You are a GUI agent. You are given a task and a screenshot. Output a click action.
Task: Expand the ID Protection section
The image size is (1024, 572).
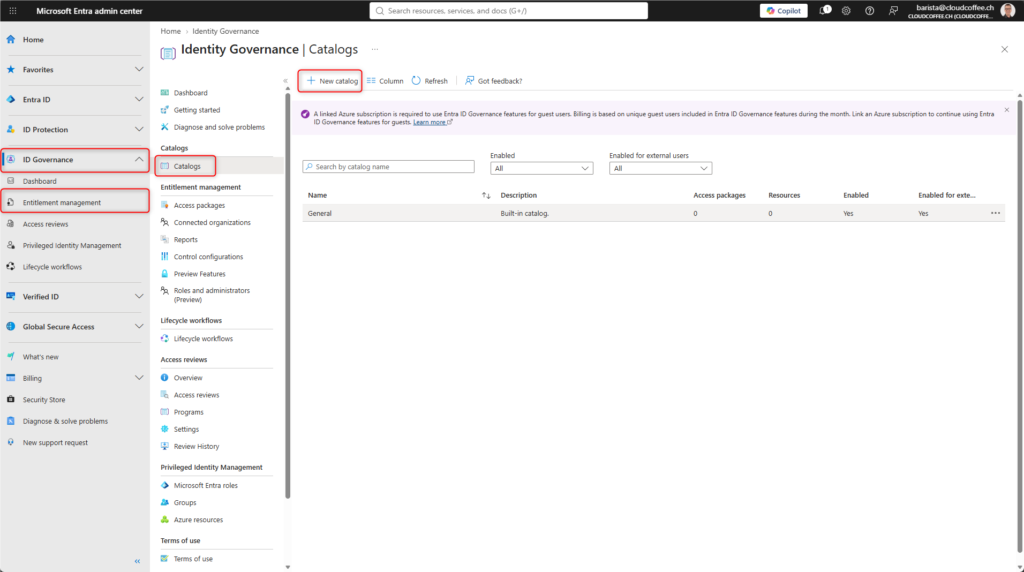click(x=138, y=129)
